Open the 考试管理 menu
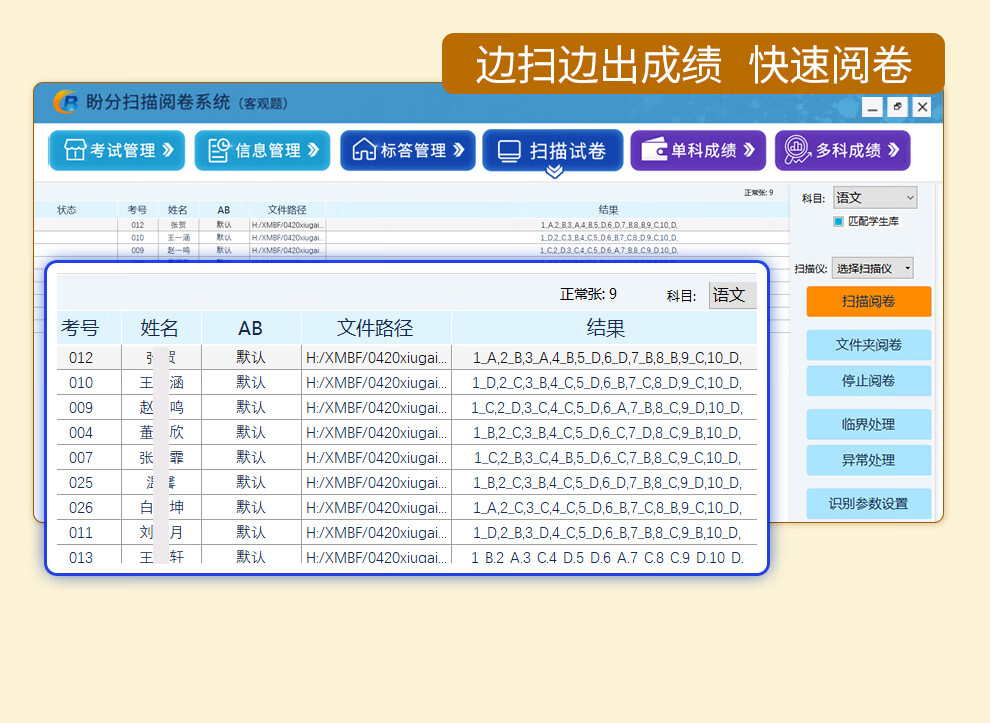The image size is (990, 723). (x=117, y=150)
